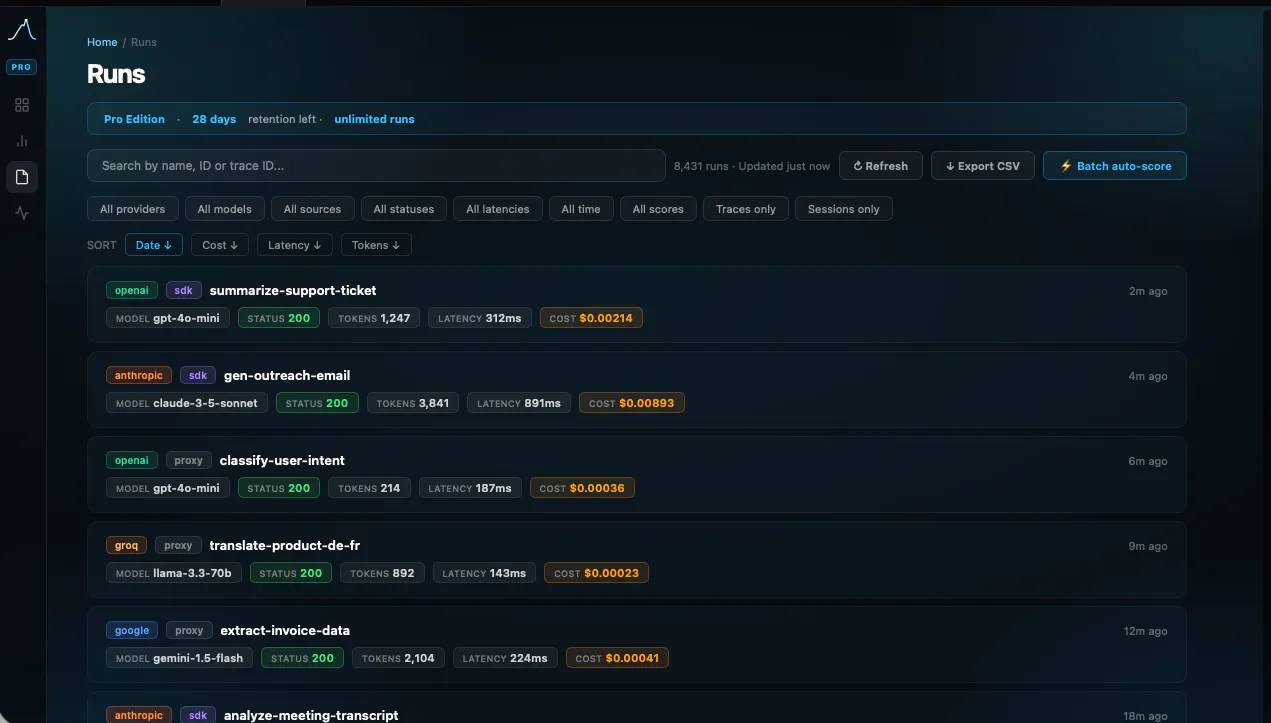Click TOKENS 2,104 chip
This screenshot has height=723, width=1271.
(398, 658)
